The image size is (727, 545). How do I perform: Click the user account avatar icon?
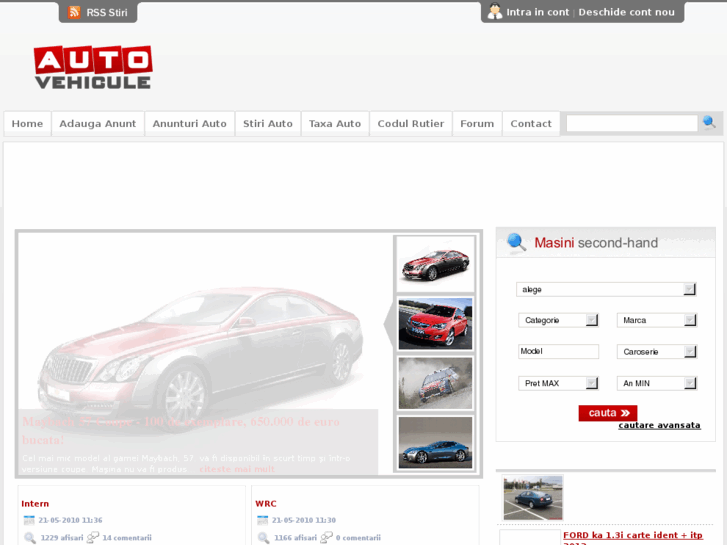(495, 12)
